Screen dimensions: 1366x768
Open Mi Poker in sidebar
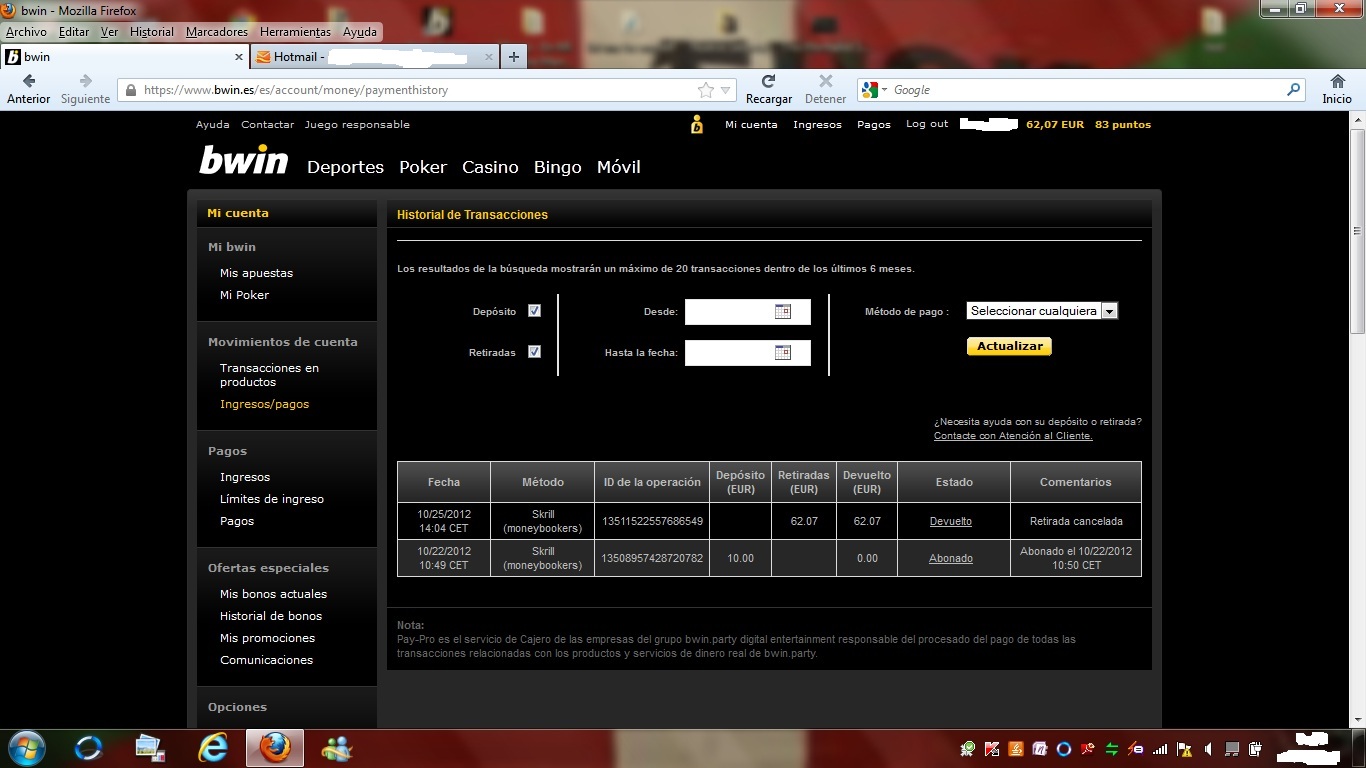[x=244, y=295]
